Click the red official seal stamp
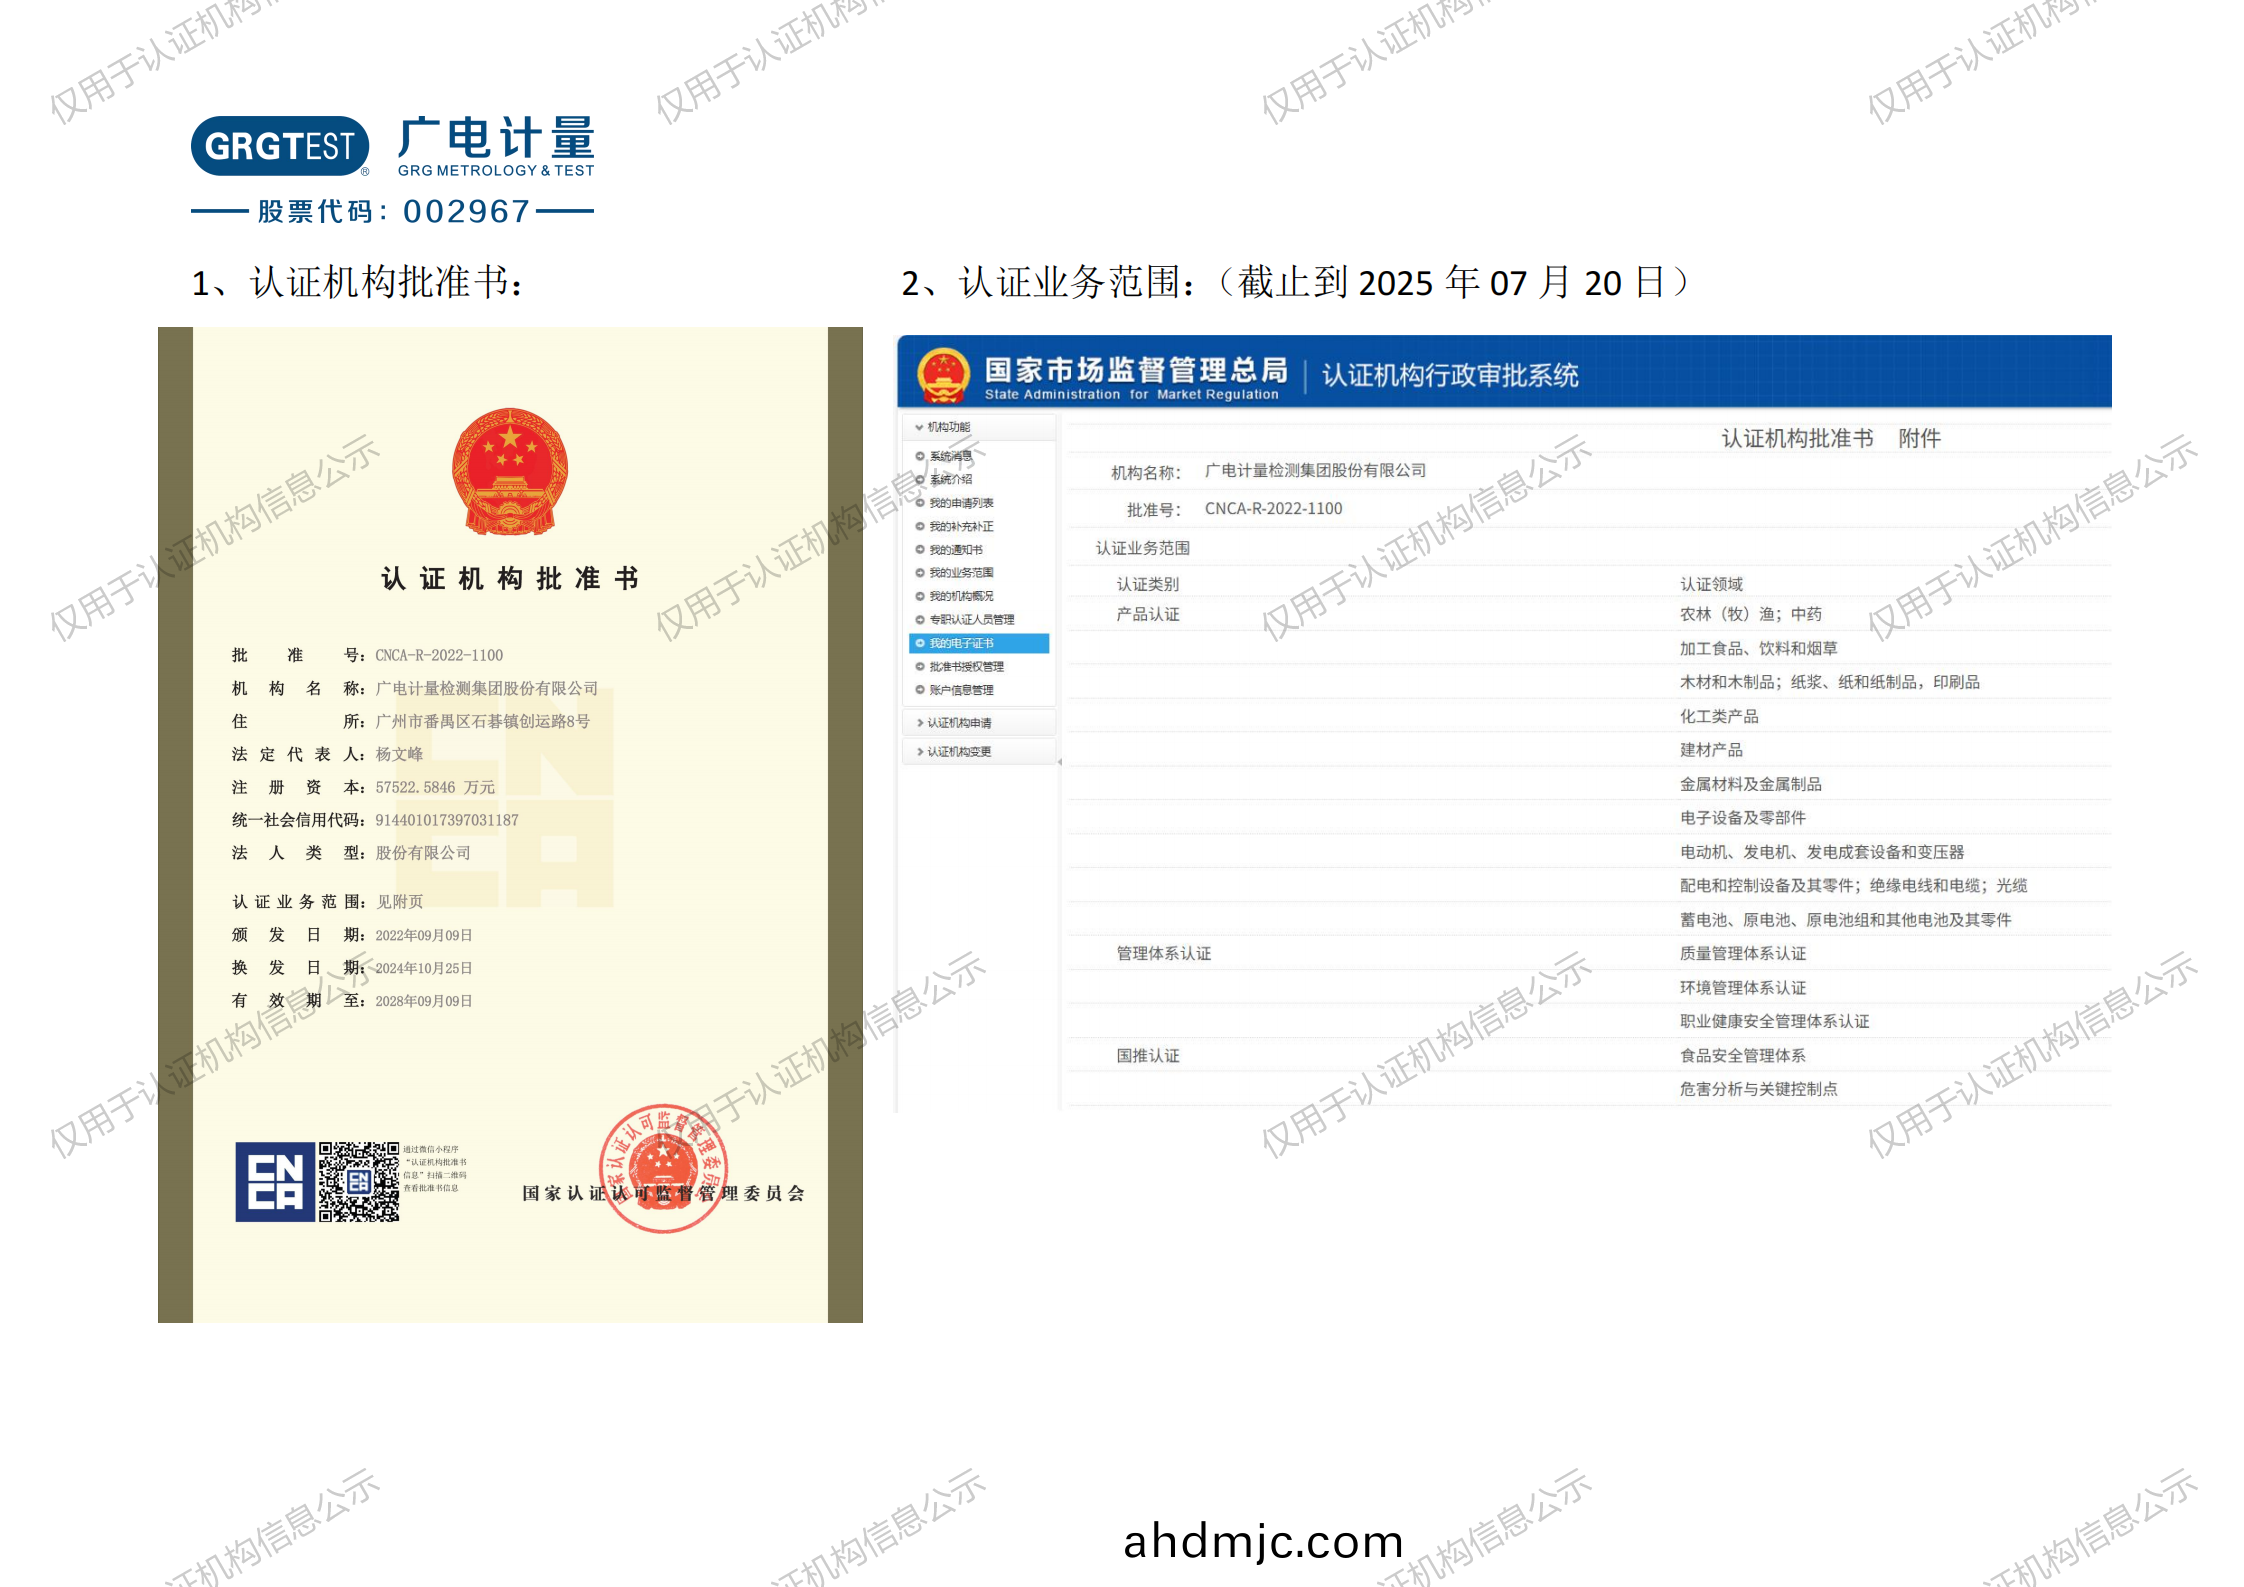2244x1587 pixels. 662,1168
